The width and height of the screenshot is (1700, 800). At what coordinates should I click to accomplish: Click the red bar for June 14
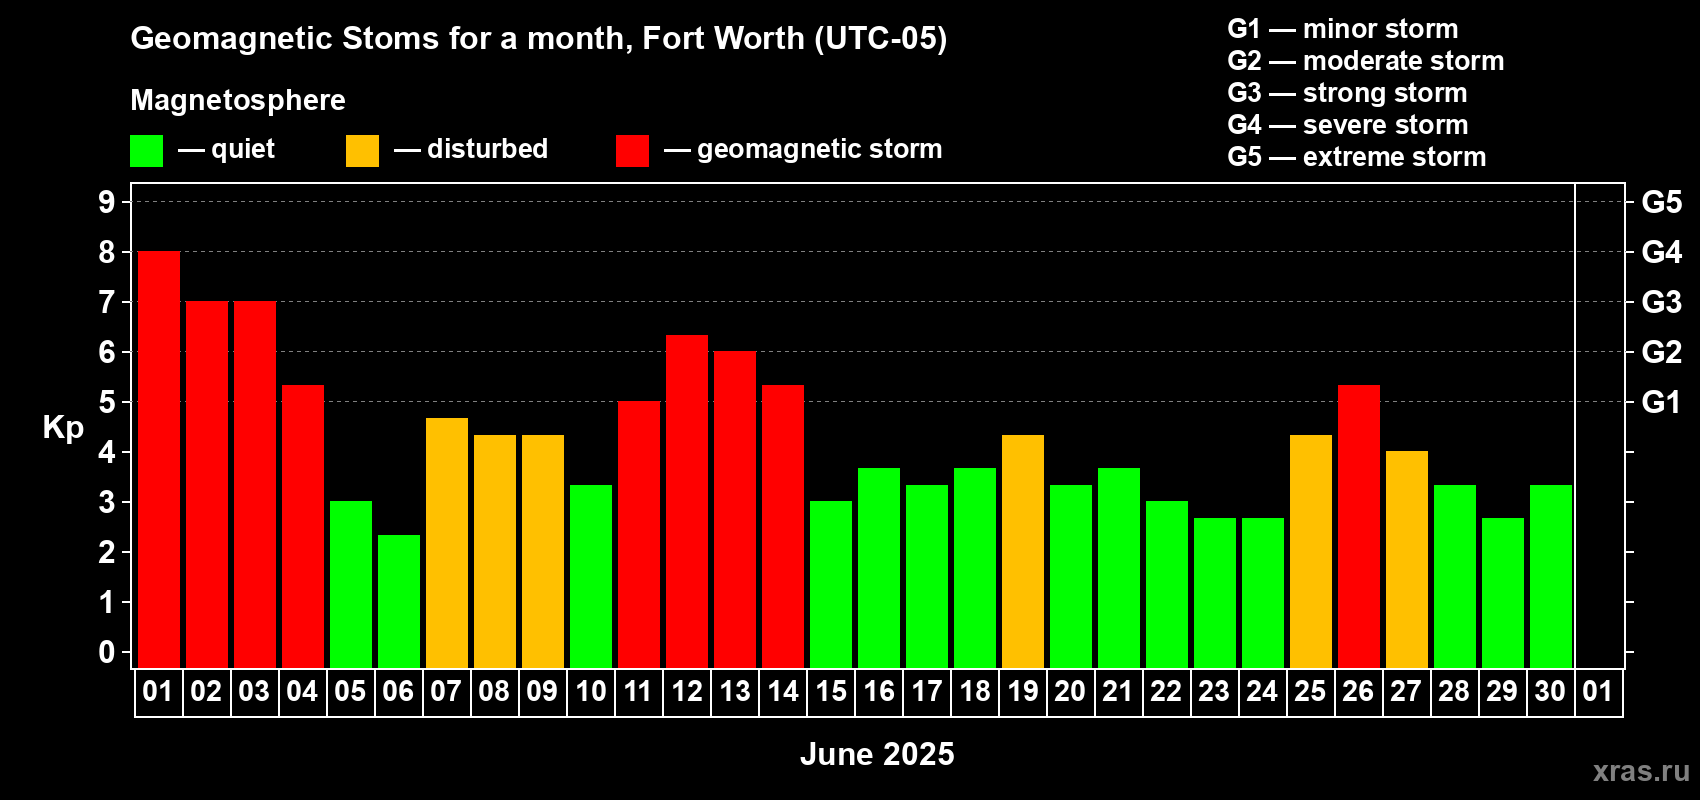tap(783, 526)
